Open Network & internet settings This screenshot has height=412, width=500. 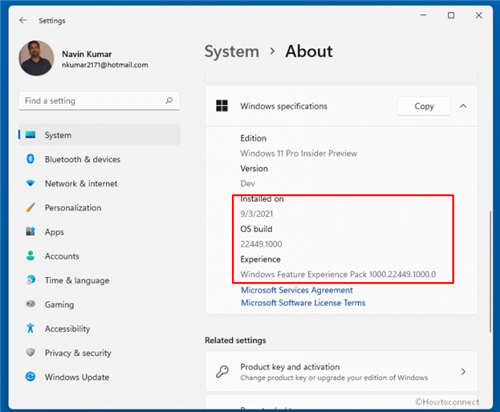click(81, 184)
